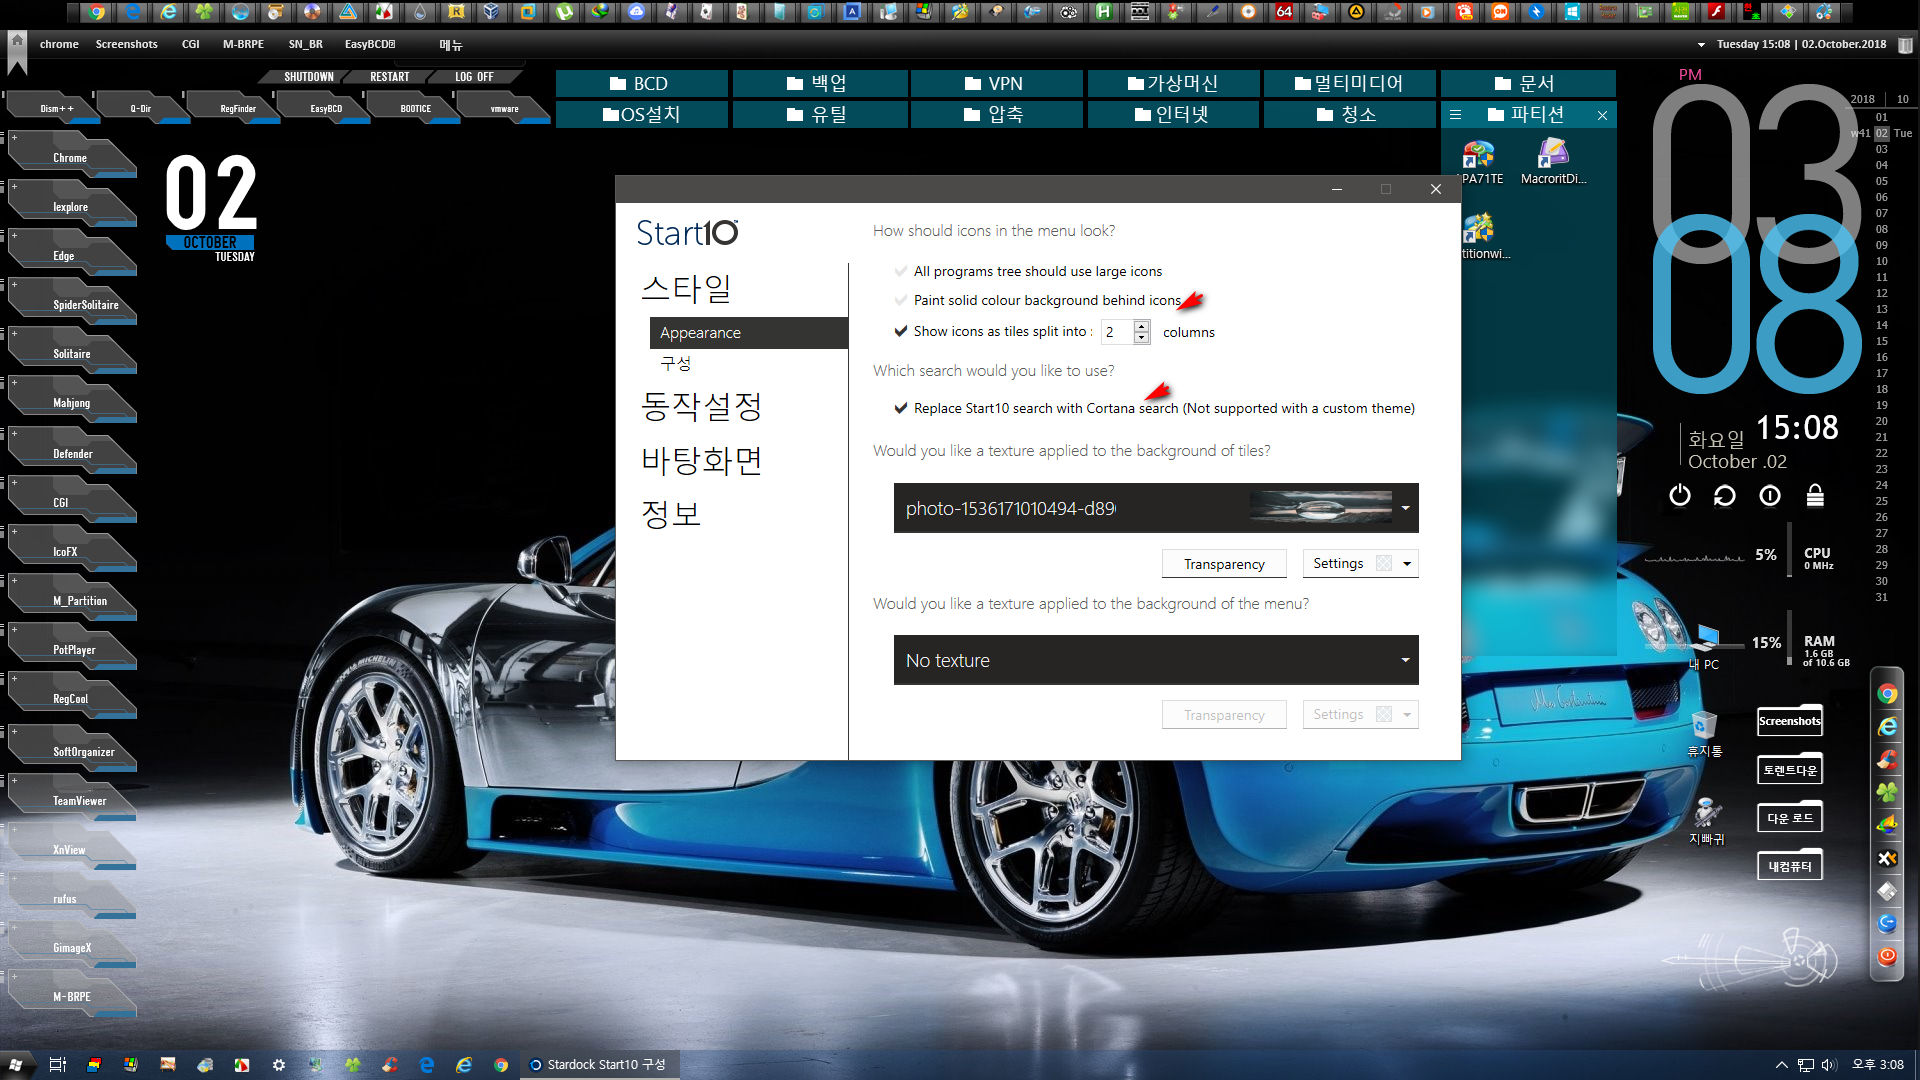Open Internet Explorer in right side dock

tap(1887, 727)
